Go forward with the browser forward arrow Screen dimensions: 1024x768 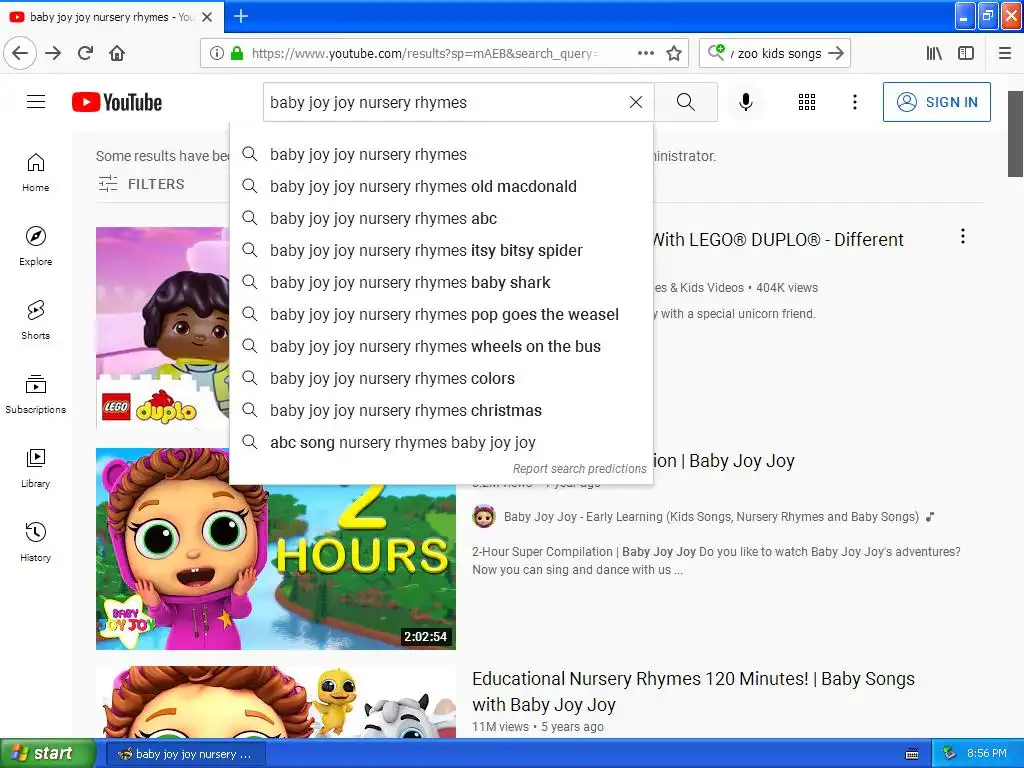53,53
